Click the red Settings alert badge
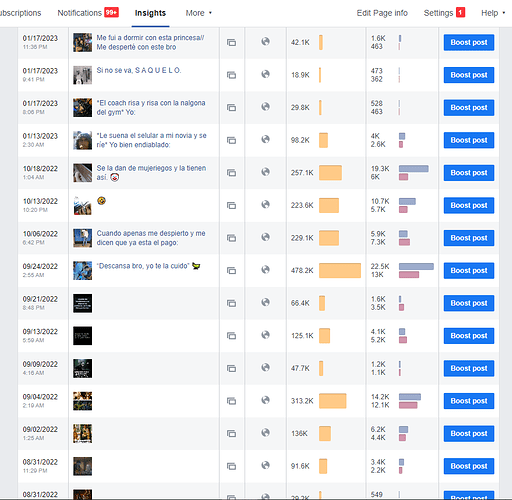This screenshot has height=500, width=512. coord(460,13)
